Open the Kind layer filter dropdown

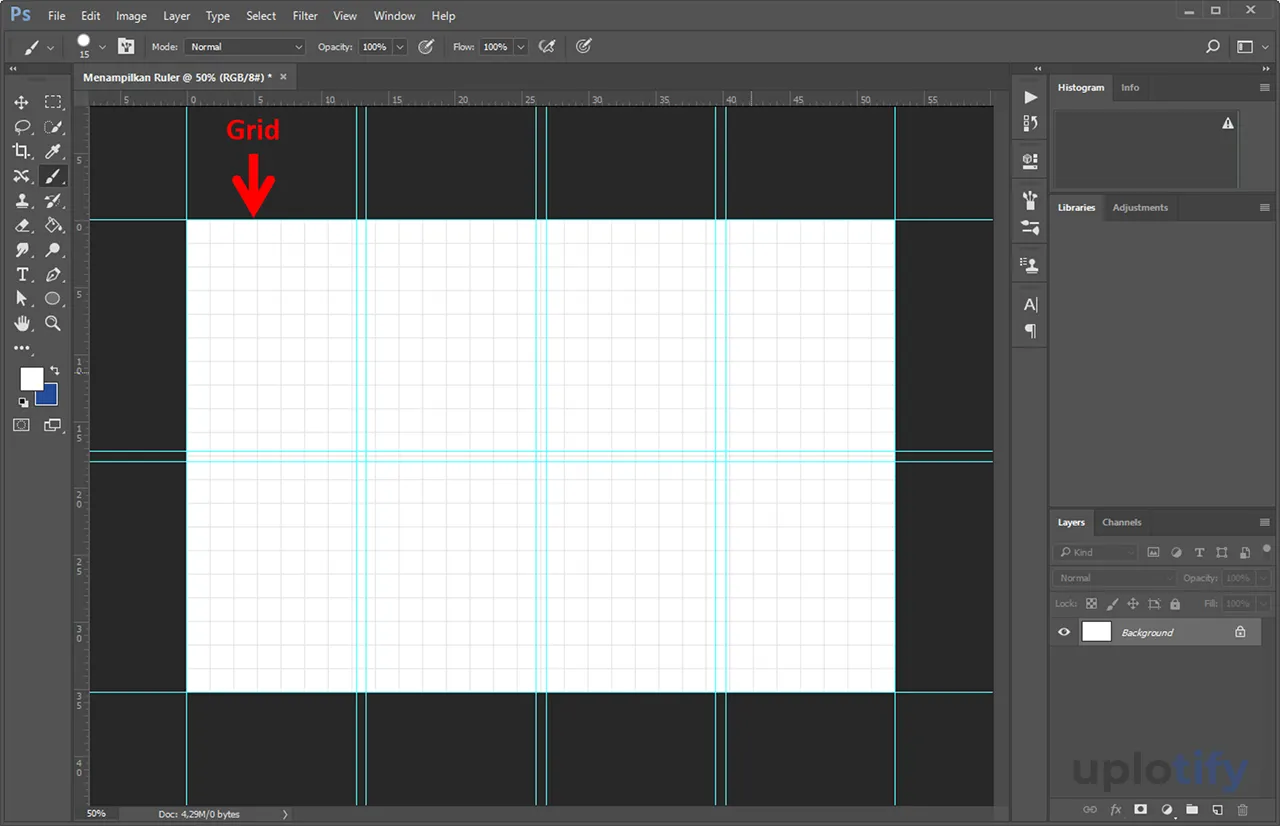pyautogui.click(x=1097, y=552)
